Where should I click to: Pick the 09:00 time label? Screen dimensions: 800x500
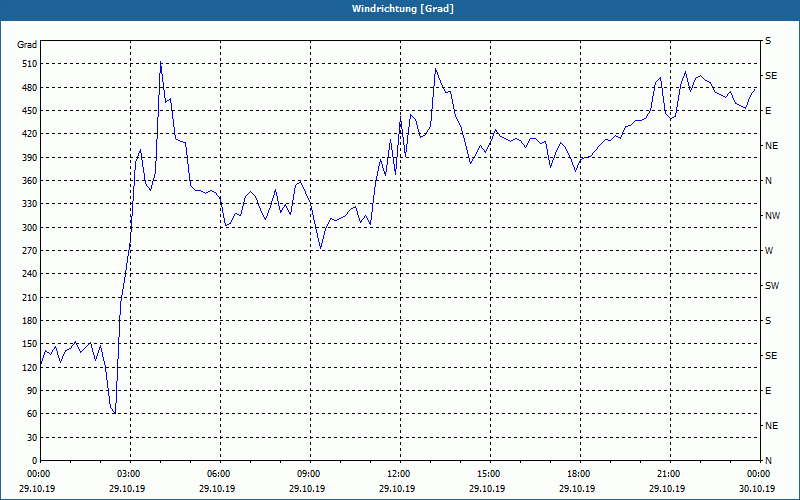[310, 474]
